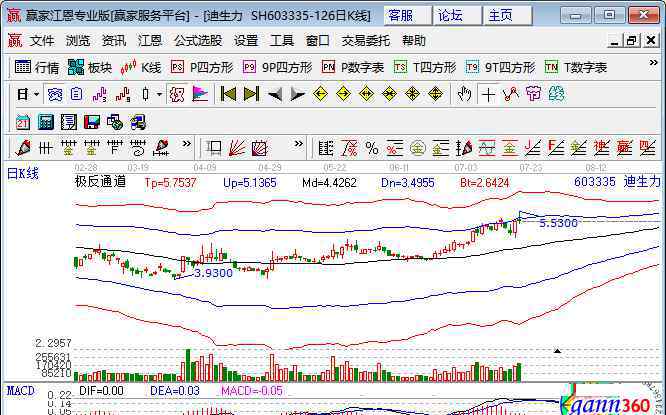Click the colored flag chart icon
This screenshot has width=666, height=415.
coord(200,94)
